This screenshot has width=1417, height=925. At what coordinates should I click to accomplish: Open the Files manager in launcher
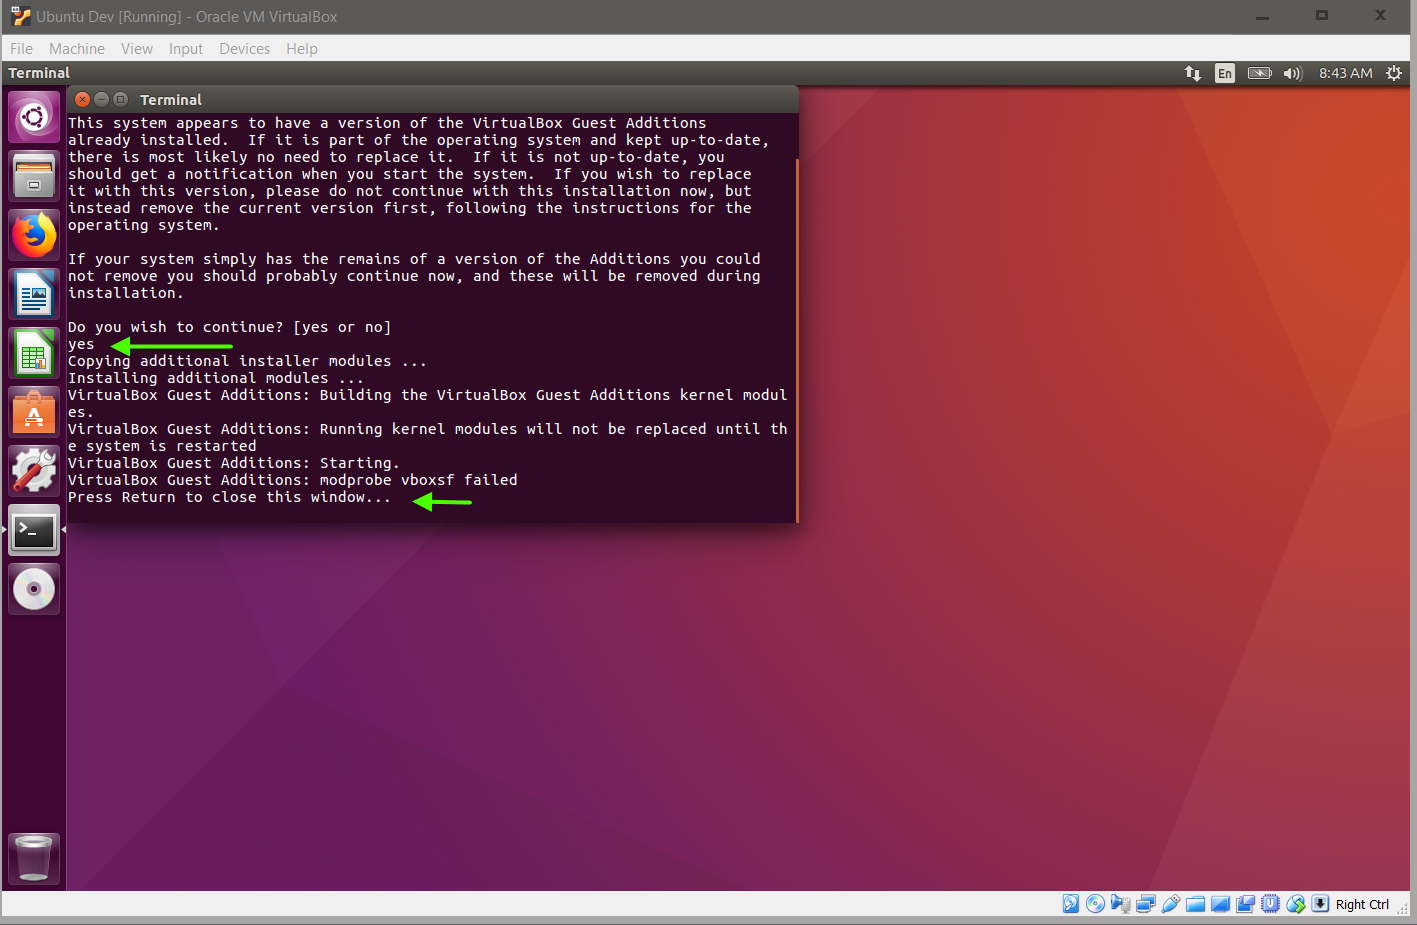pyautogui.click(x=34, y=176)
